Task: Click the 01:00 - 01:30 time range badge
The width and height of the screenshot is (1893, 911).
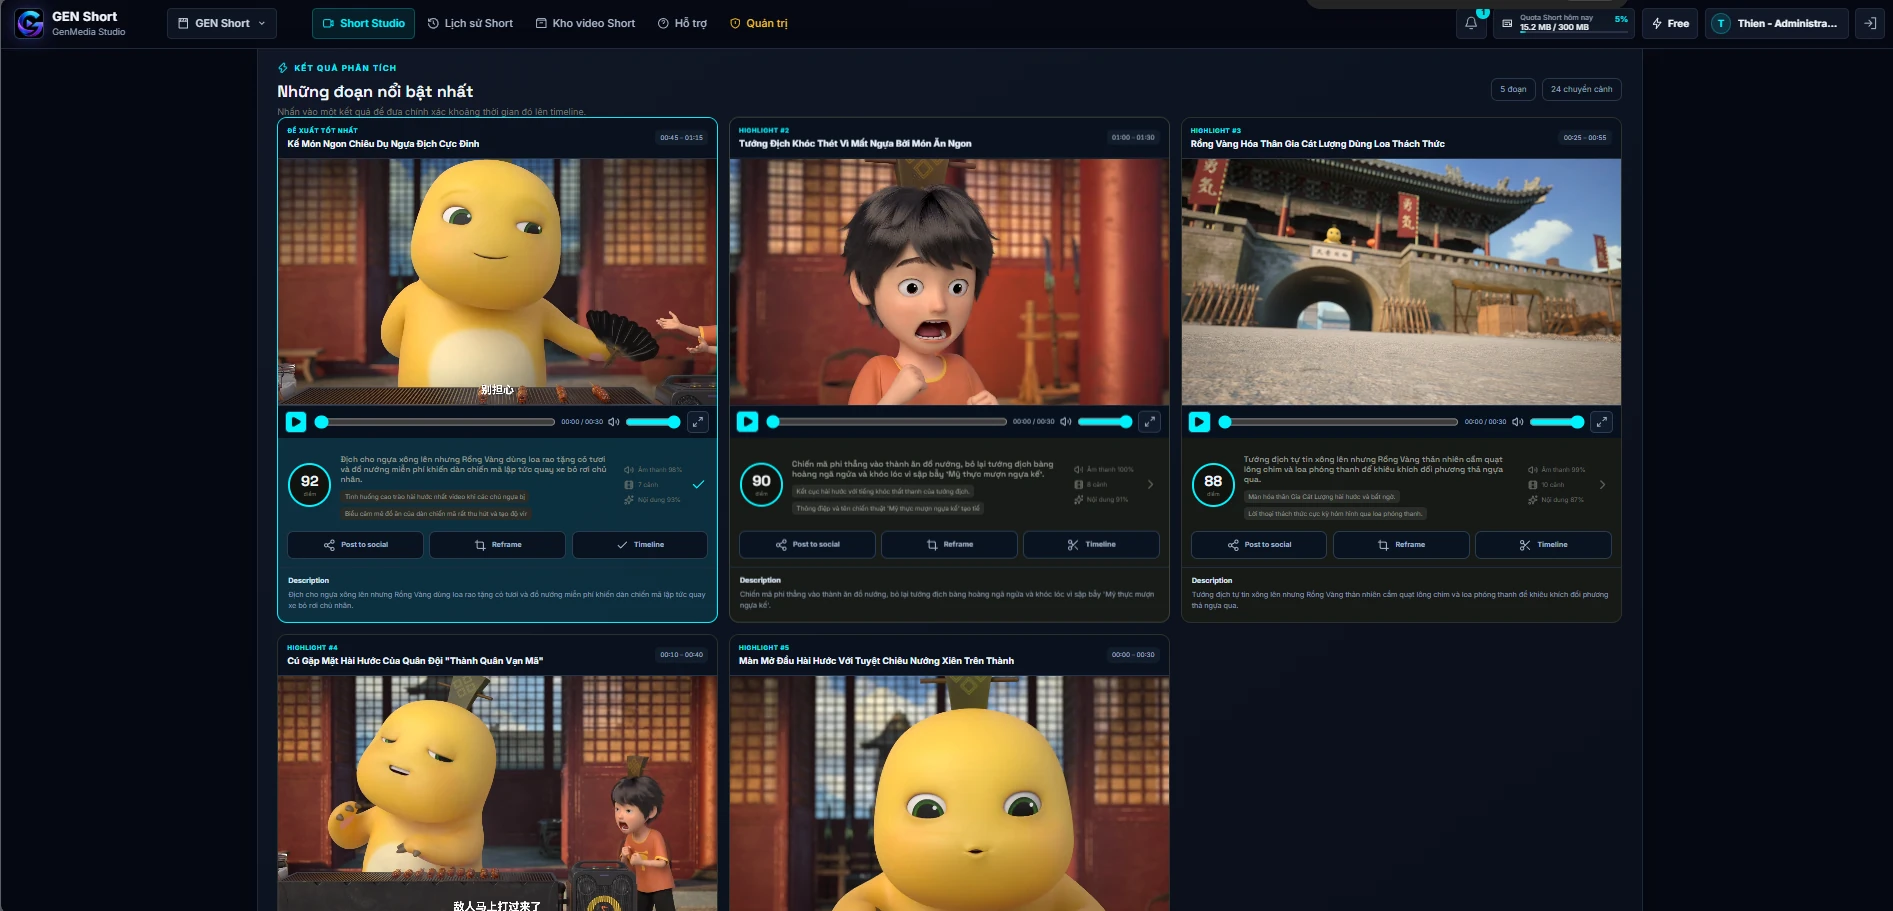Action: pyautogui.click(x=1133, y=138)
